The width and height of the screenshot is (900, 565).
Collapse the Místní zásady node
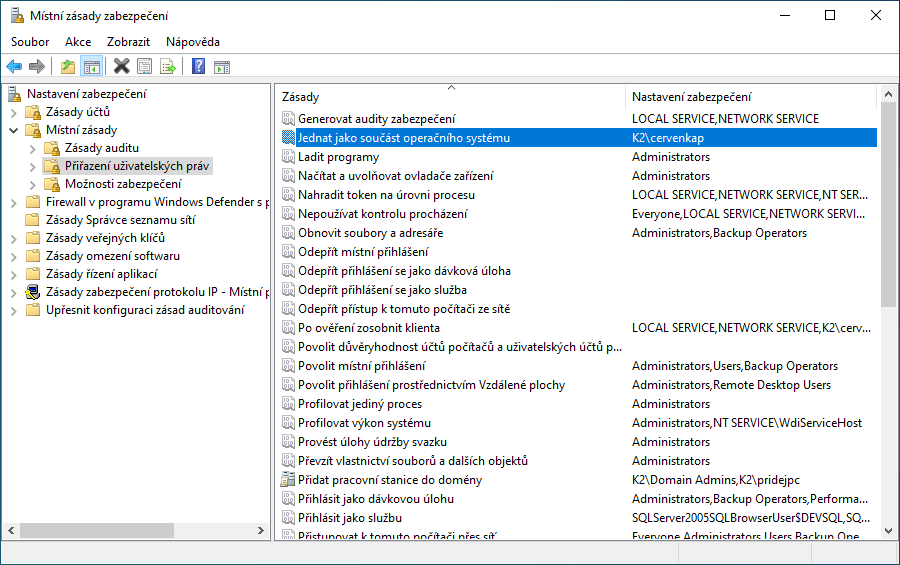14,130
